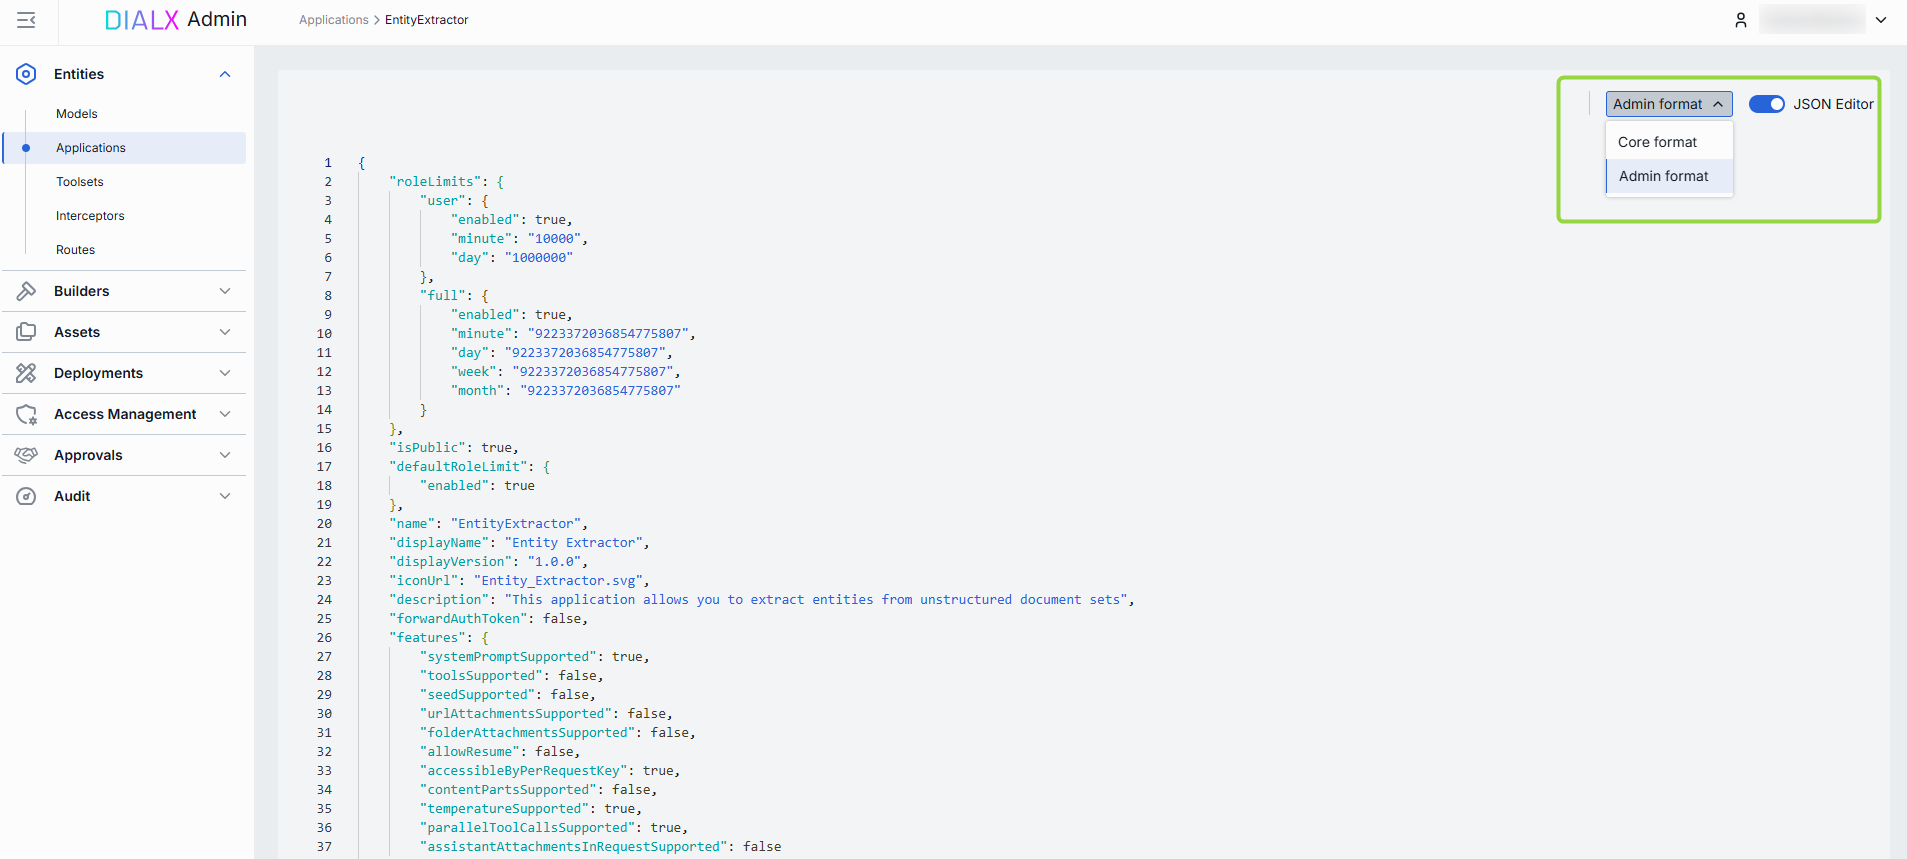Viewport: 1907px width, 859px height.
Task: Disable the JSON Editor toggle
Action: pyautogui.click(x=1766, y=104)
